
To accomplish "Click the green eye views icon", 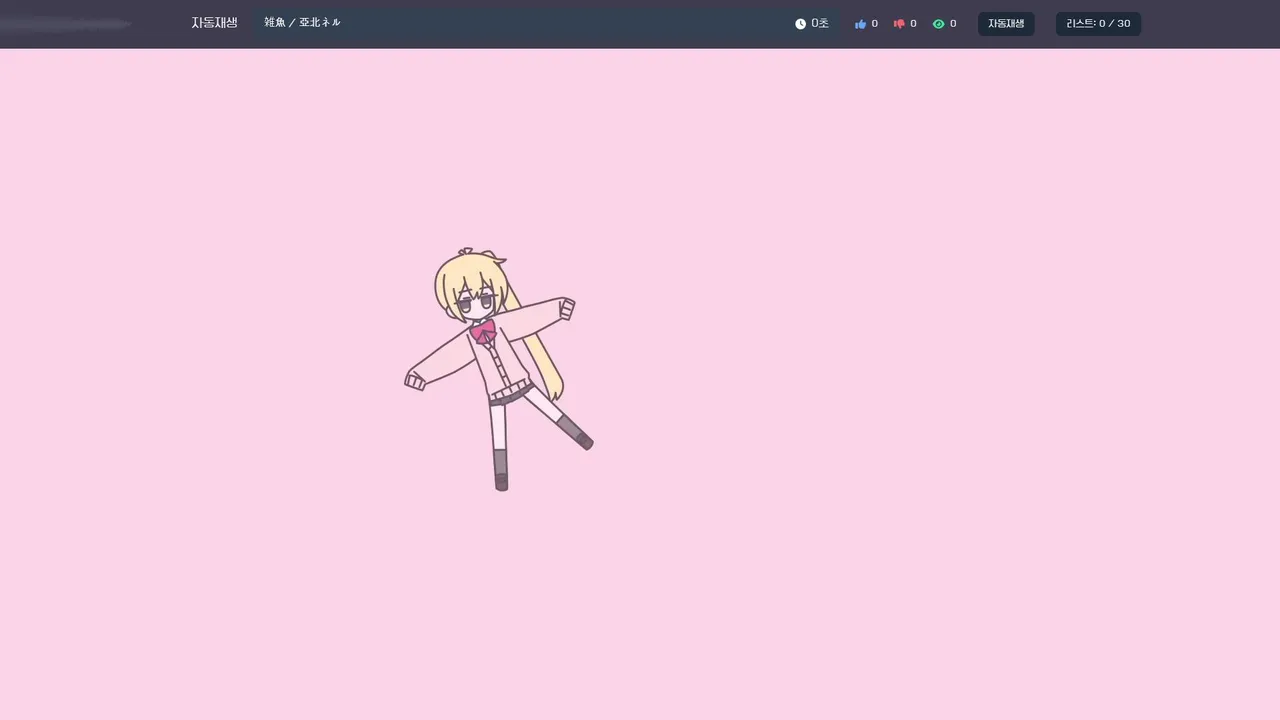I will pos(938,24).
